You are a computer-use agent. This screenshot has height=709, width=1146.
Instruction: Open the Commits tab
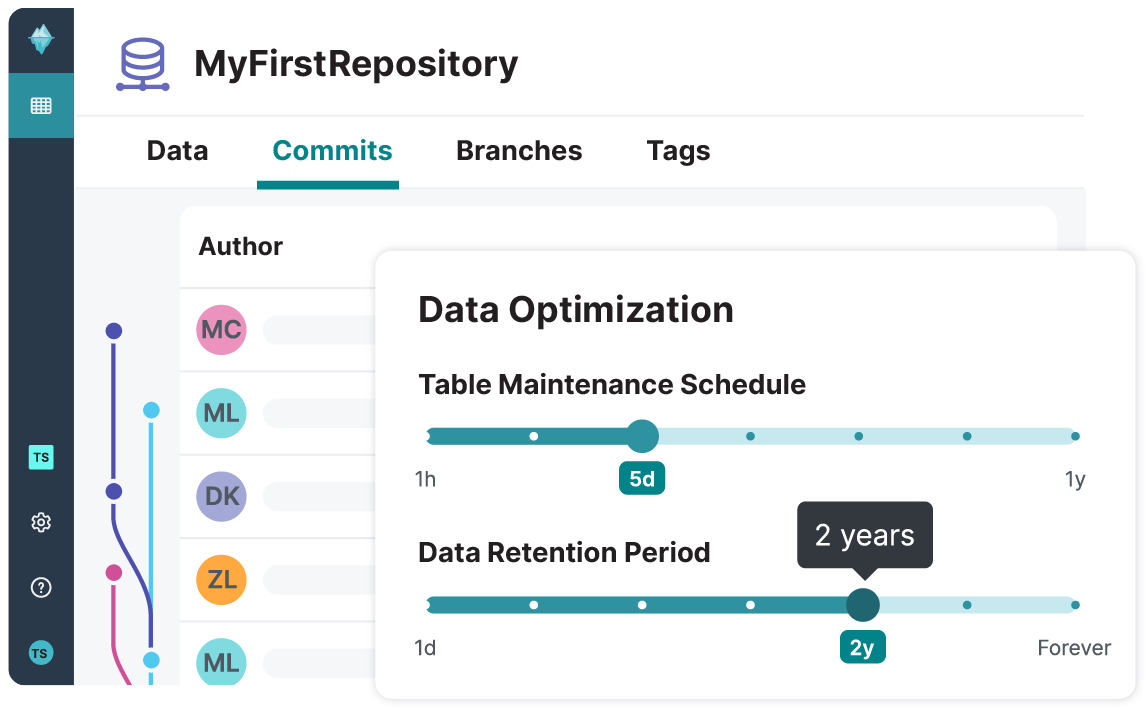click(332, 151)
